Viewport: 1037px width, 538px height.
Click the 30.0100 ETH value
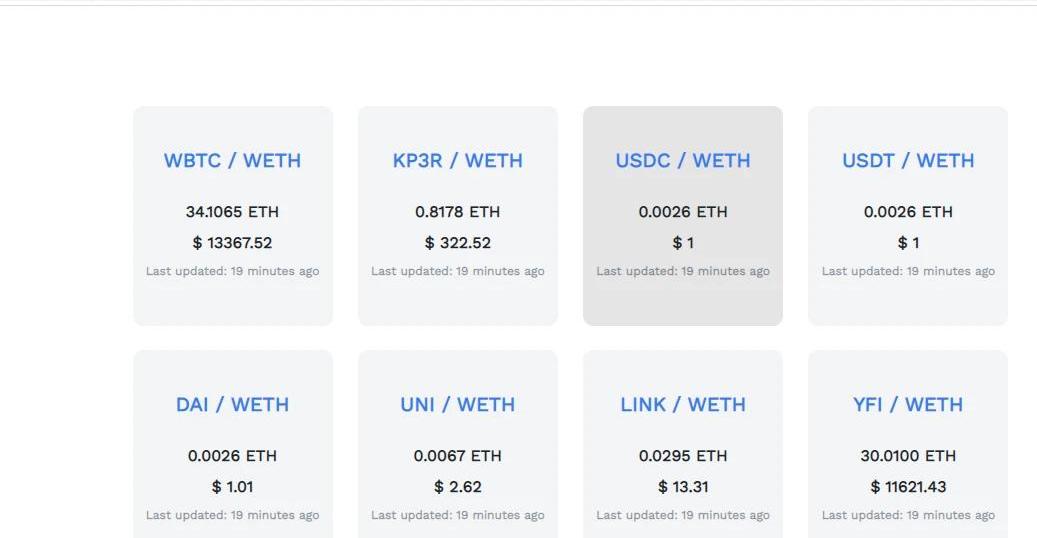(x=908, y=456)
